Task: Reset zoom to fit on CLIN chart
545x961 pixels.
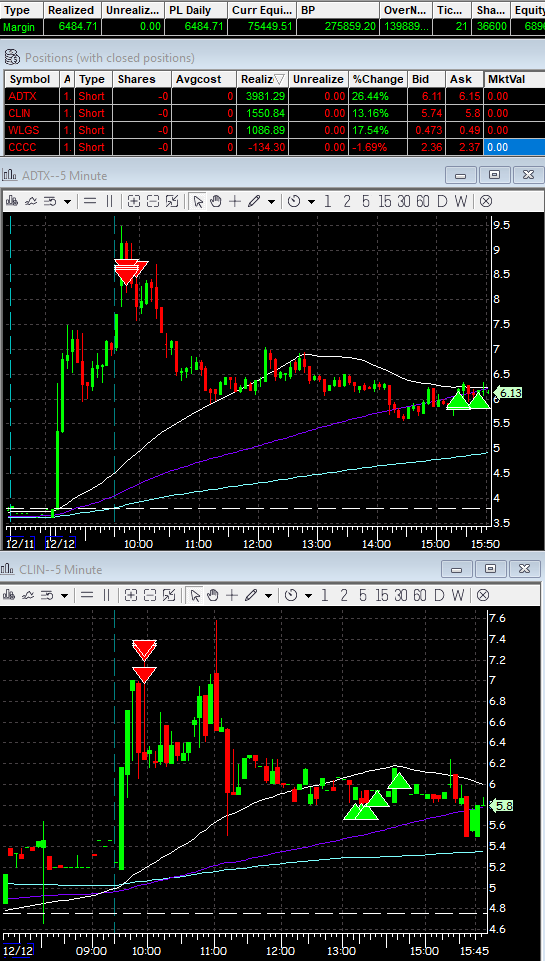Action: click(169, 594)
